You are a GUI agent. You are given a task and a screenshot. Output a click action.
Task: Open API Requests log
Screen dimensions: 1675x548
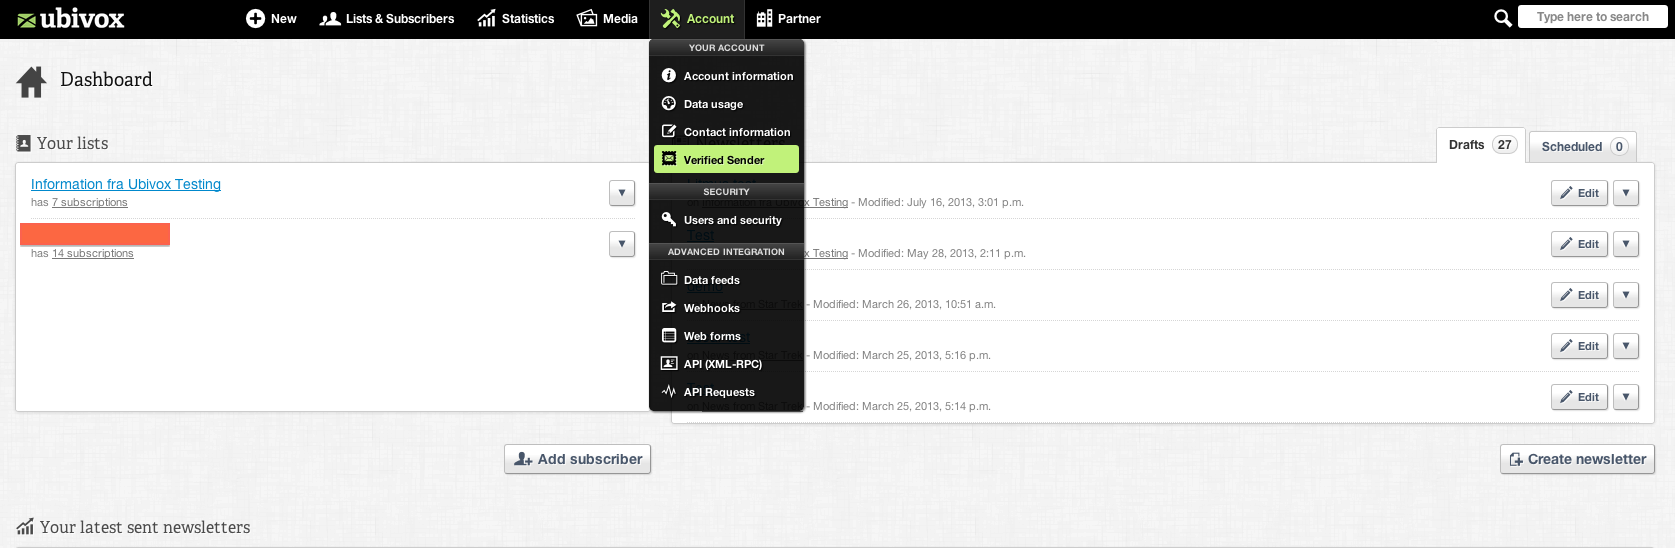[x=726, y=392]
